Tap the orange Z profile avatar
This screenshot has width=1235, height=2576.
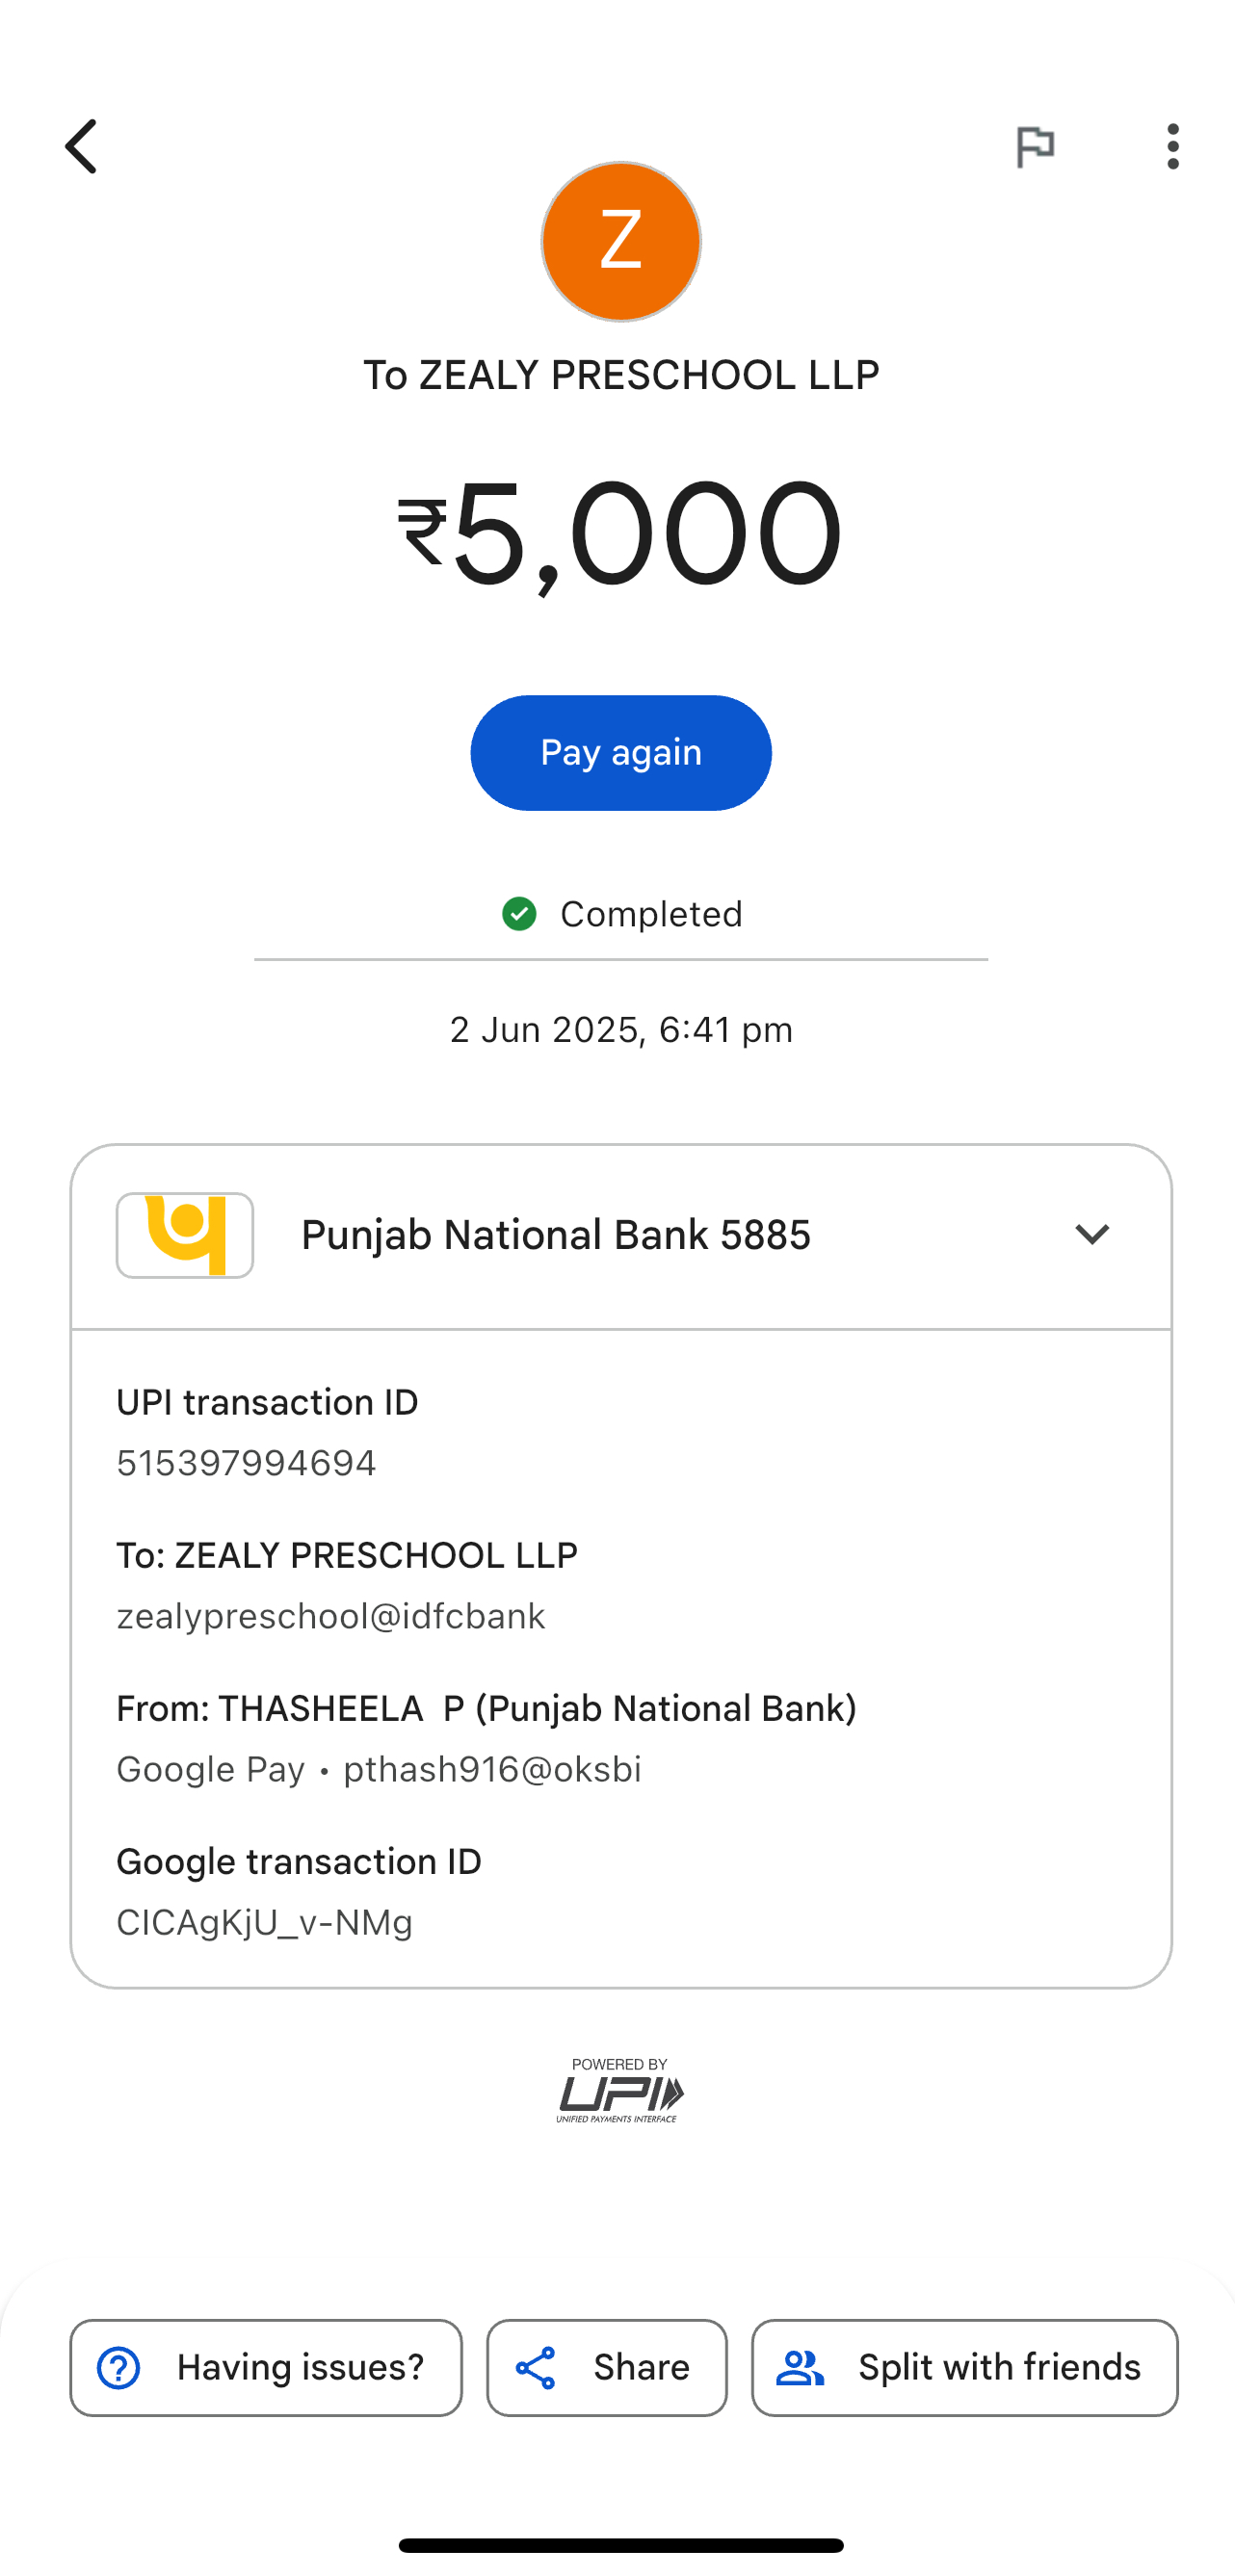620,242
